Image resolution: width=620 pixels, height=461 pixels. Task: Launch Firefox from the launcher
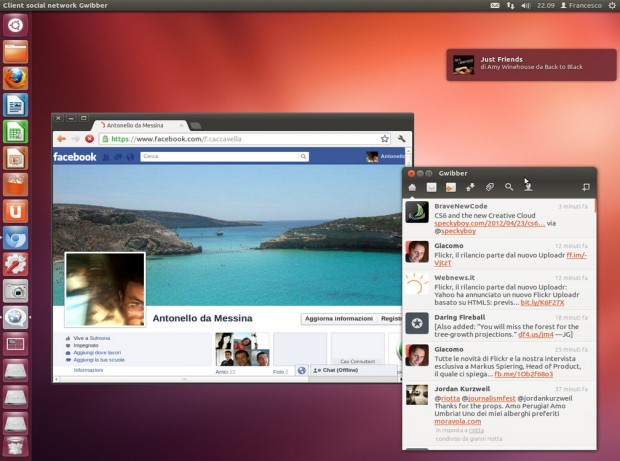15,78
